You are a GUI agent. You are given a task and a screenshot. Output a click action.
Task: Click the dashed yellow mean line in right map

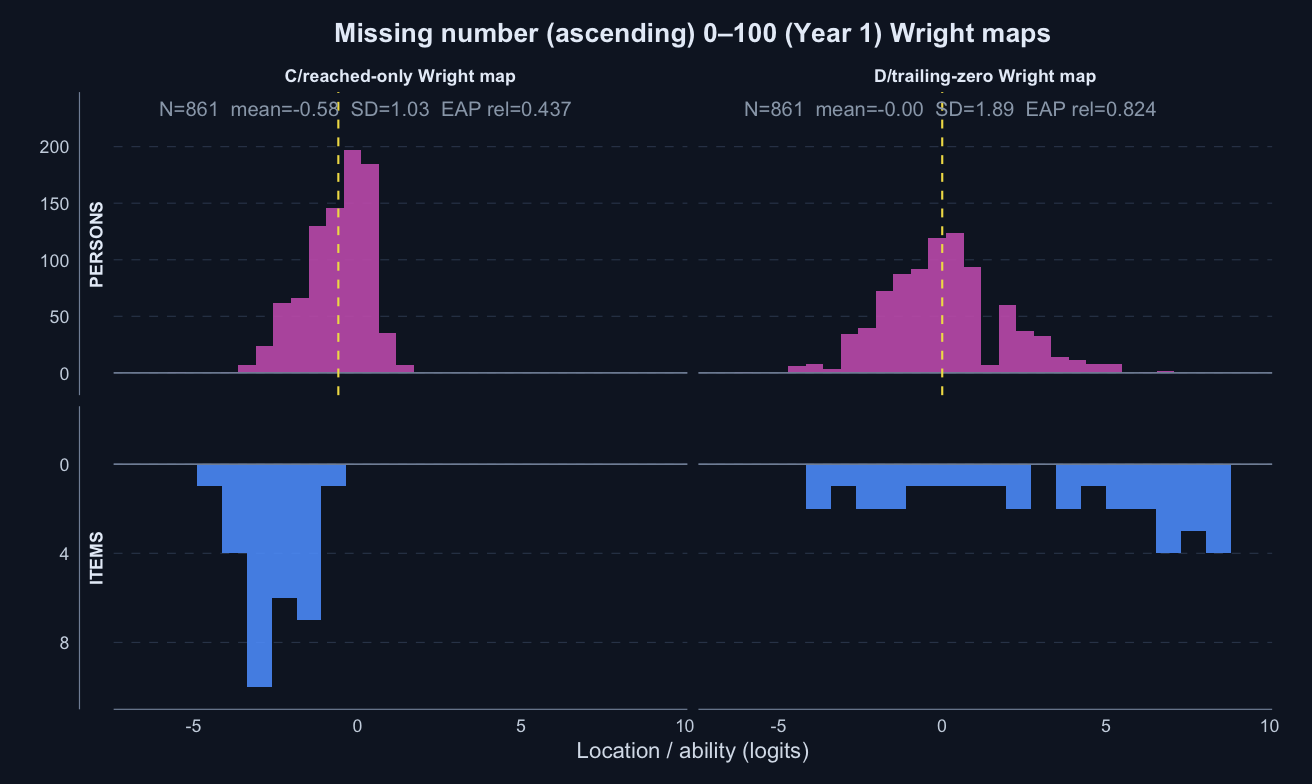pos(942,243)
